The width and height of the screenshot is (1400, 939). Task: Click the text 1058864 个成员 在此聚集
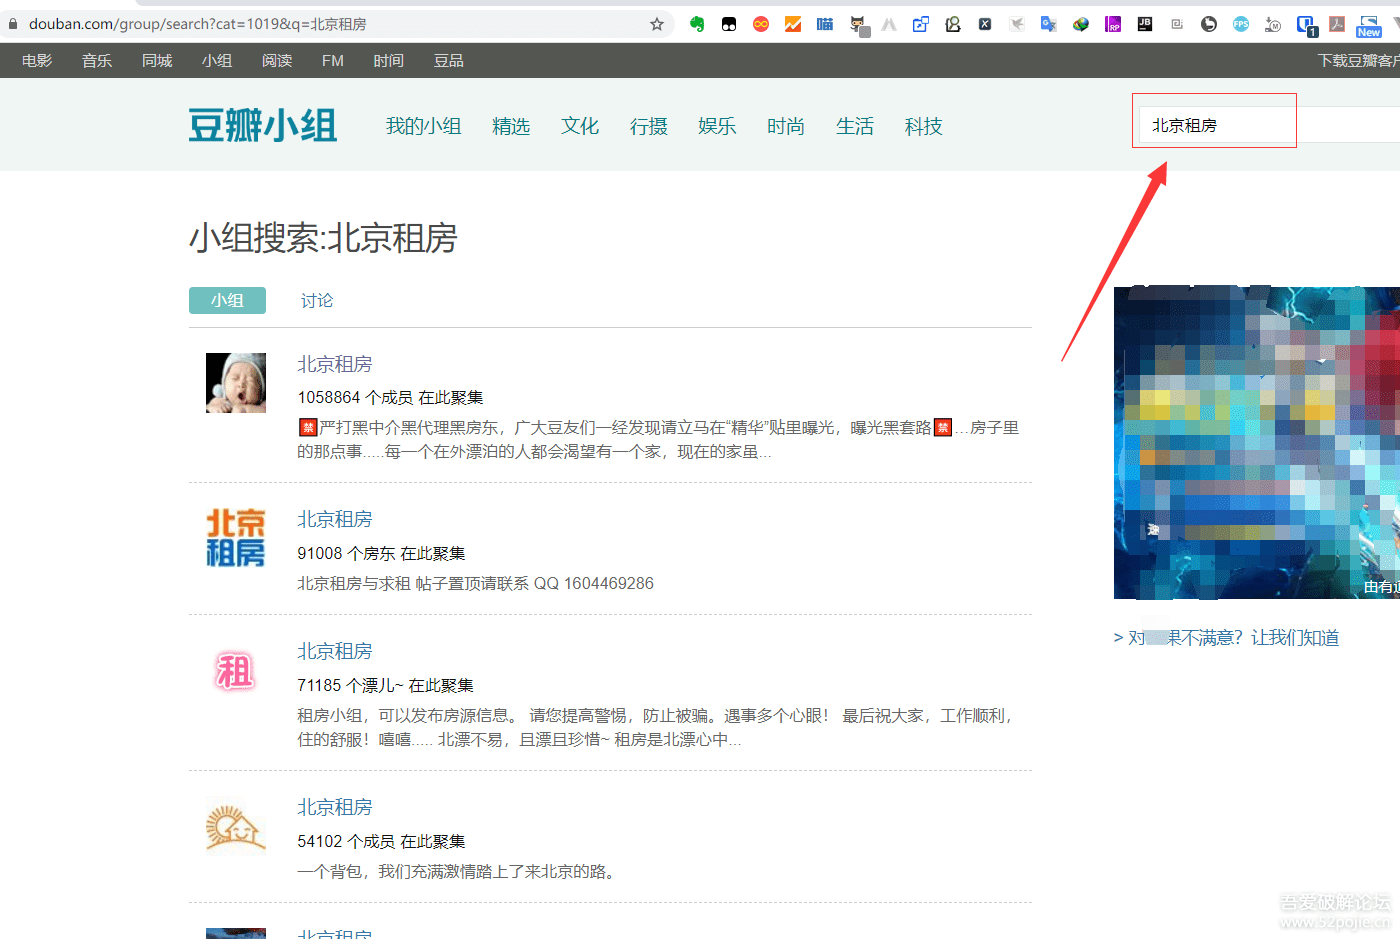click(x=390, y=397)
